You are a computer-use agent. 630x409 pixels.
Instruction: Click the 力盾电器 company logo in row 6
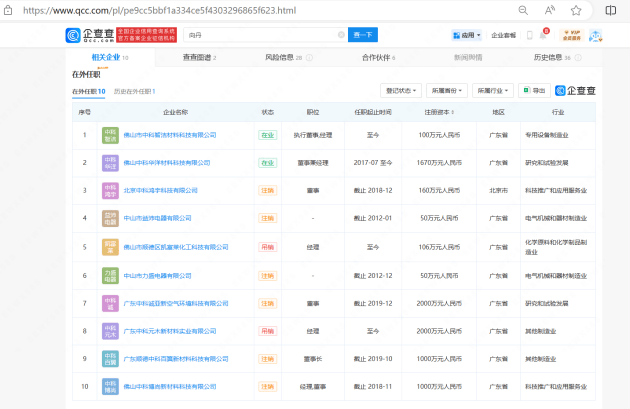pos(110,276)
